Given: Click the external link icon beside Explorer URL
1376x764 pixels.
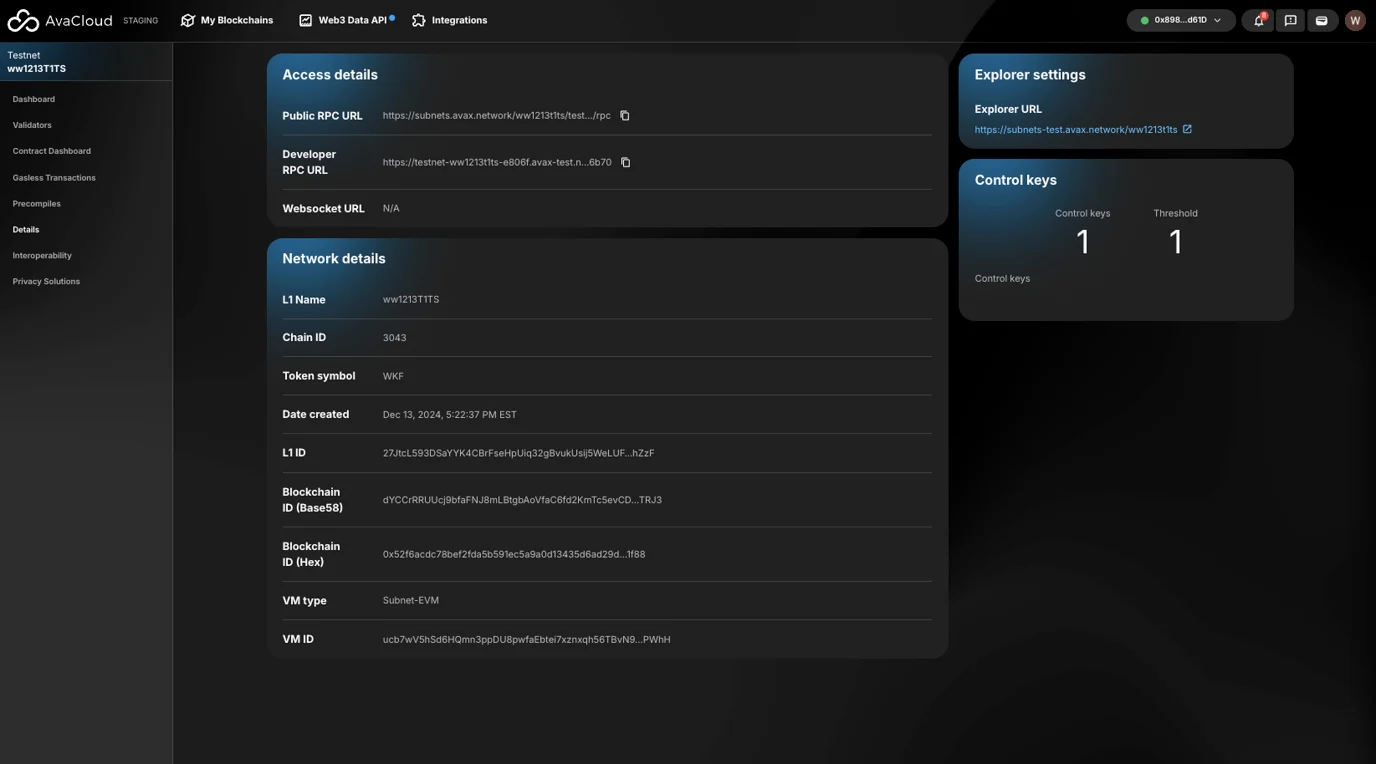Looking at the screenshot, I should pyautogui.click(x=1187, y=129).
